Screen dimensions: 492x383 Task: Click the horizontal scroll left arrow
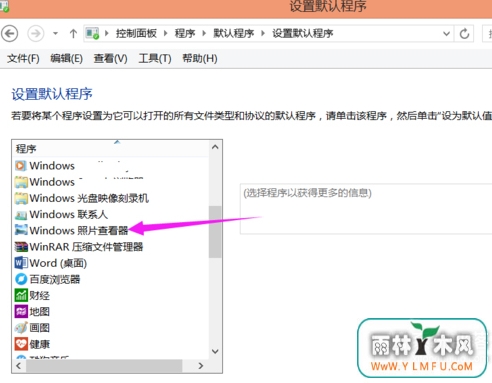coord(19,366)
